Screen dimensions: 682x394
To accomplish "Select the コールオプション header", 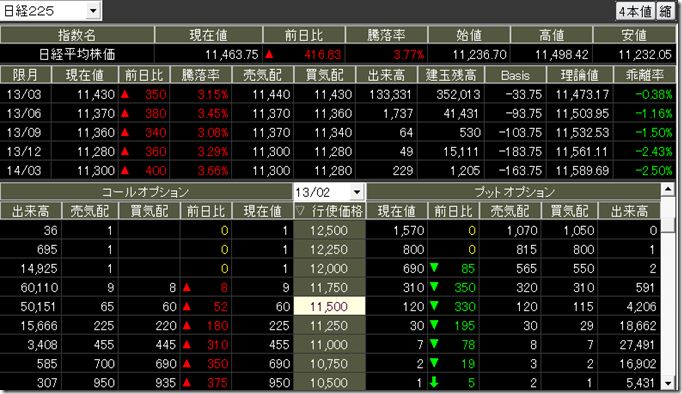I will pyautogui.click(x=146, y=192).
